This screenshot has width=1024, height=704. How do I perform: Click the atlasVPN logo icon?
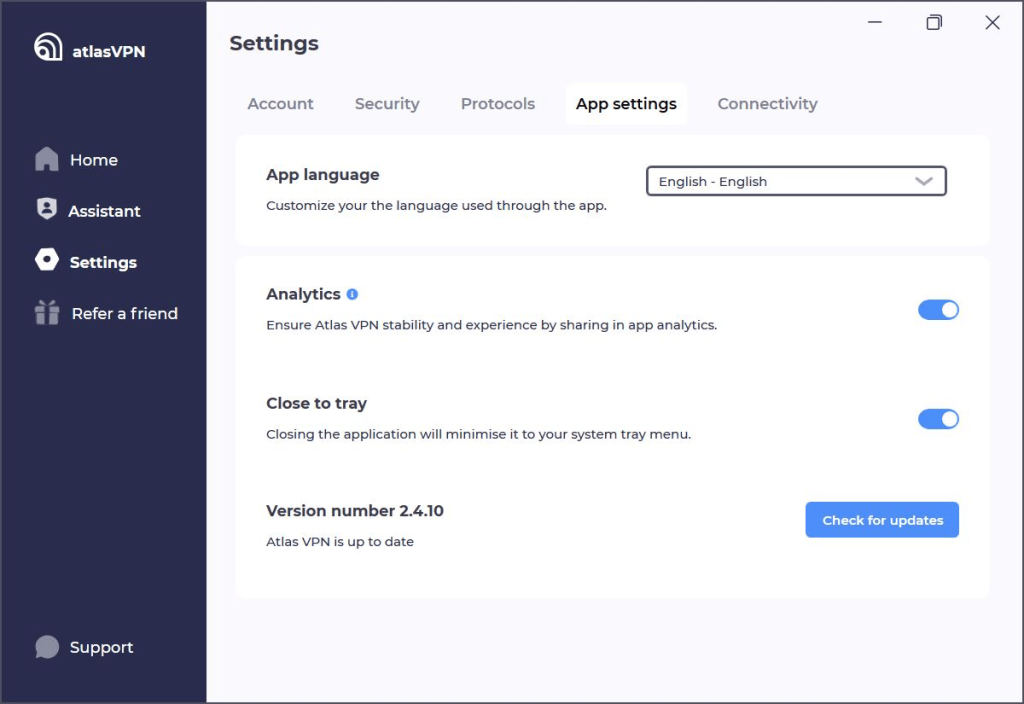(48, 46)
